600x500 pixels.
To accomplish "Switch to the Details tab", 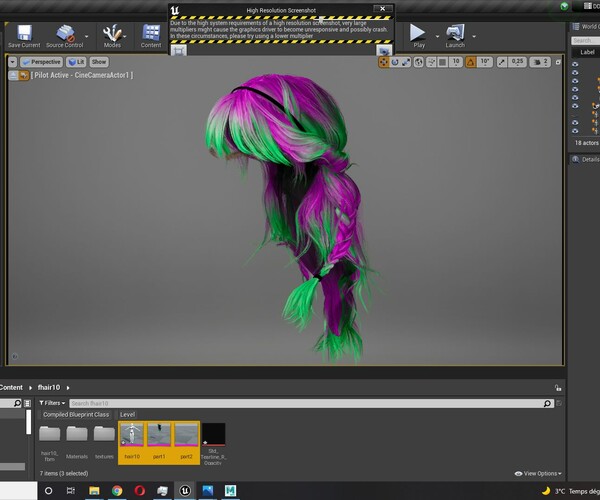I will click(x=586, y=160).
